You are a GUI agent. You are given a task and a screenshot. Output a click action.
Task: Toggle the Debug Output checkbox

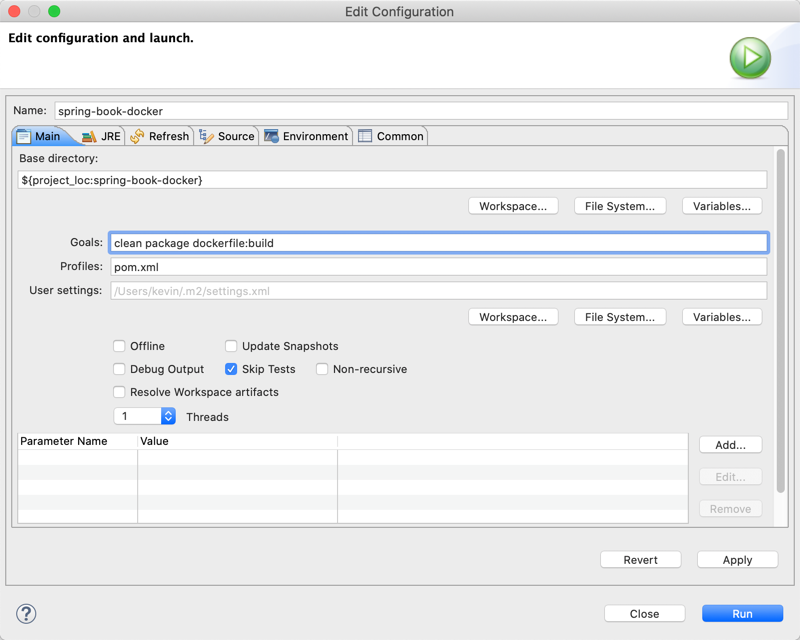click(x=119, y=369)
